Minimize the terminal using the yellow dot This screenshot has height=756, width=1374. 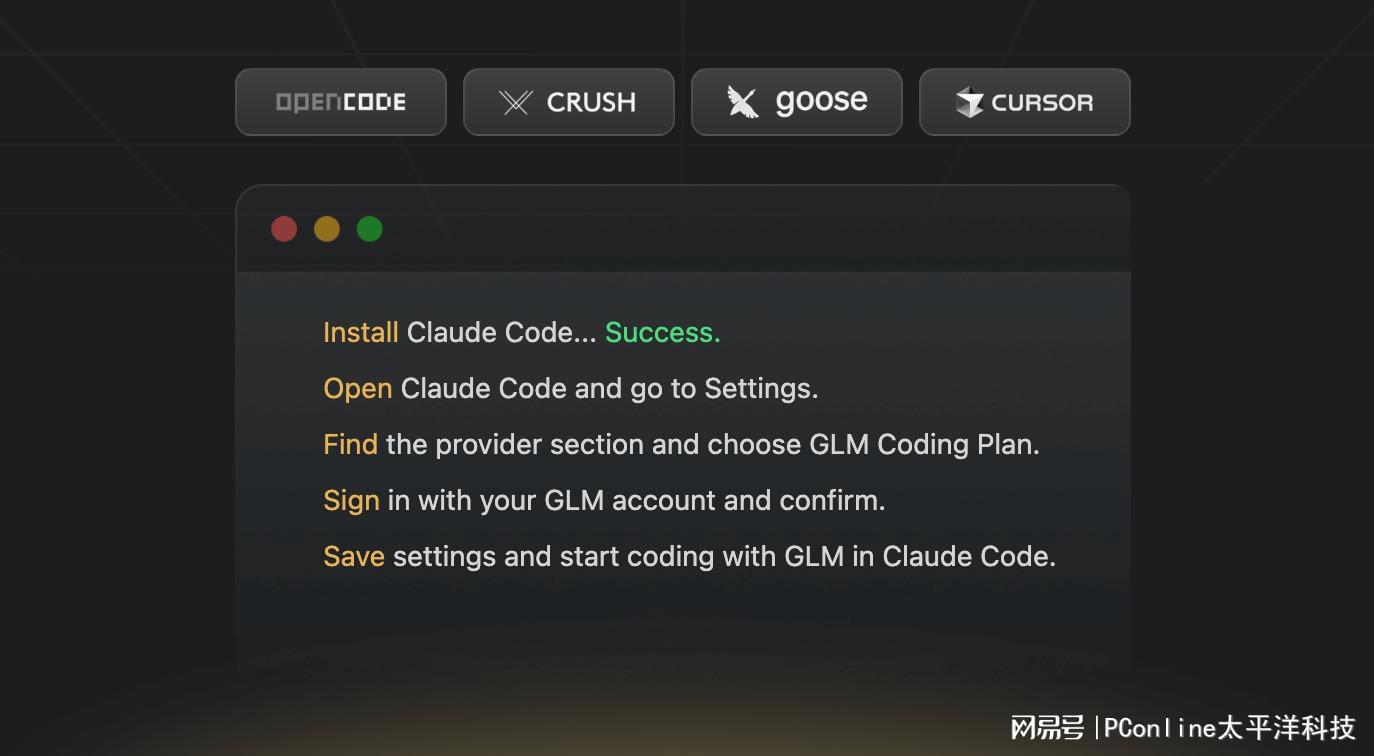tap(327, 229)
